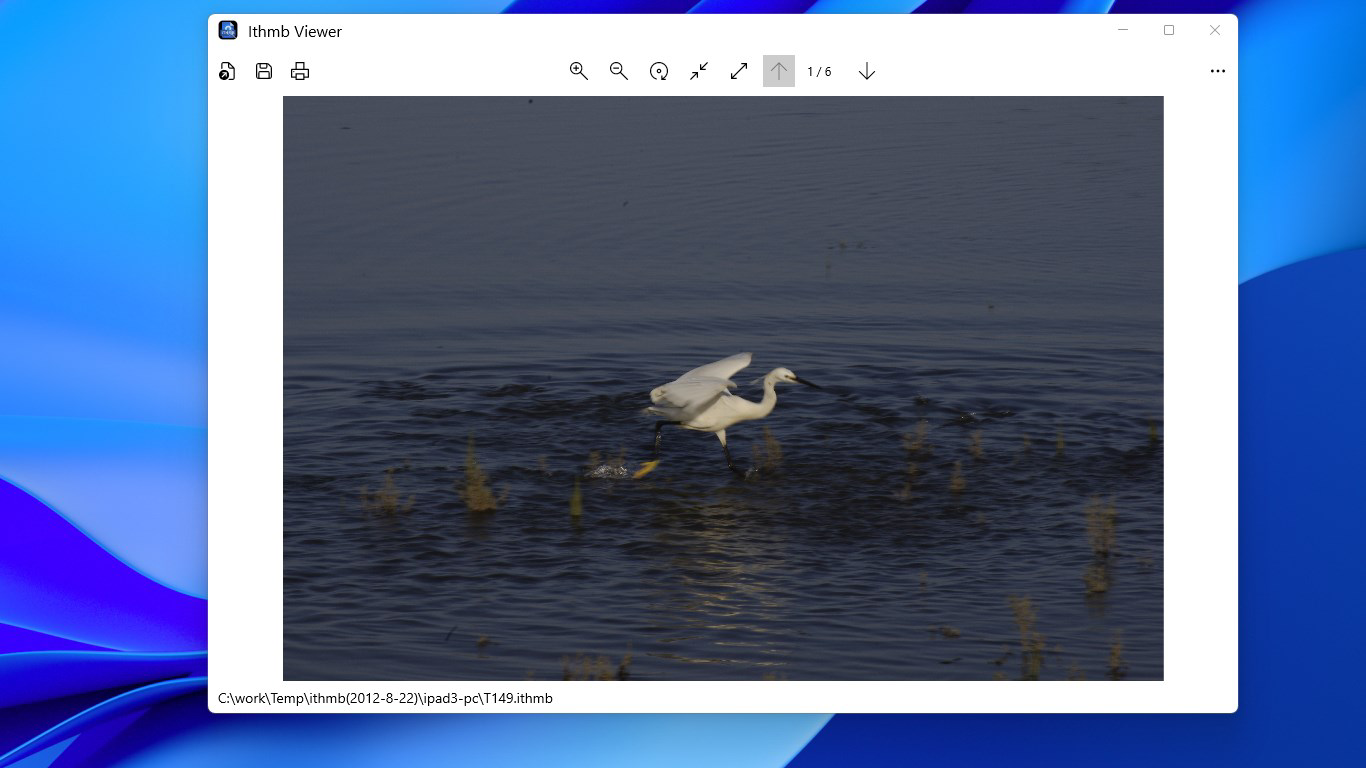Save the current image
This screenshot has height=768, width=1366.
tap(263, 71)
